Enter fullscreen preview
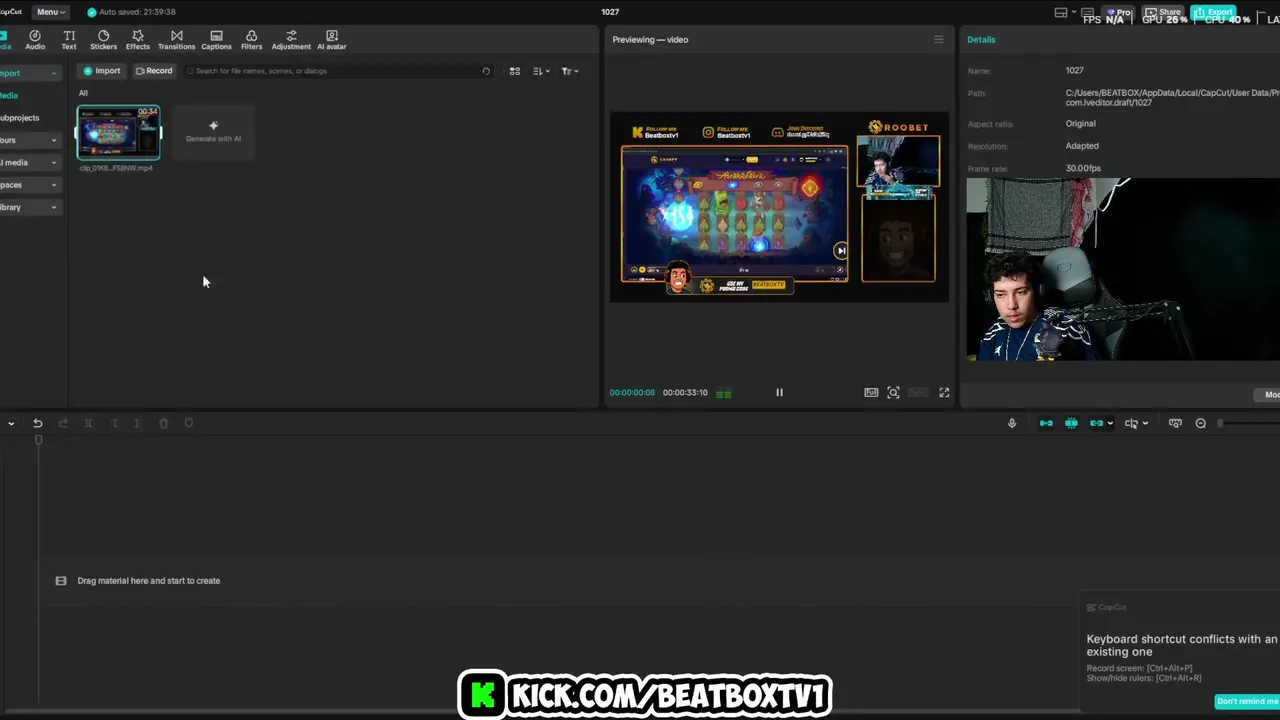 coord(944,392)
